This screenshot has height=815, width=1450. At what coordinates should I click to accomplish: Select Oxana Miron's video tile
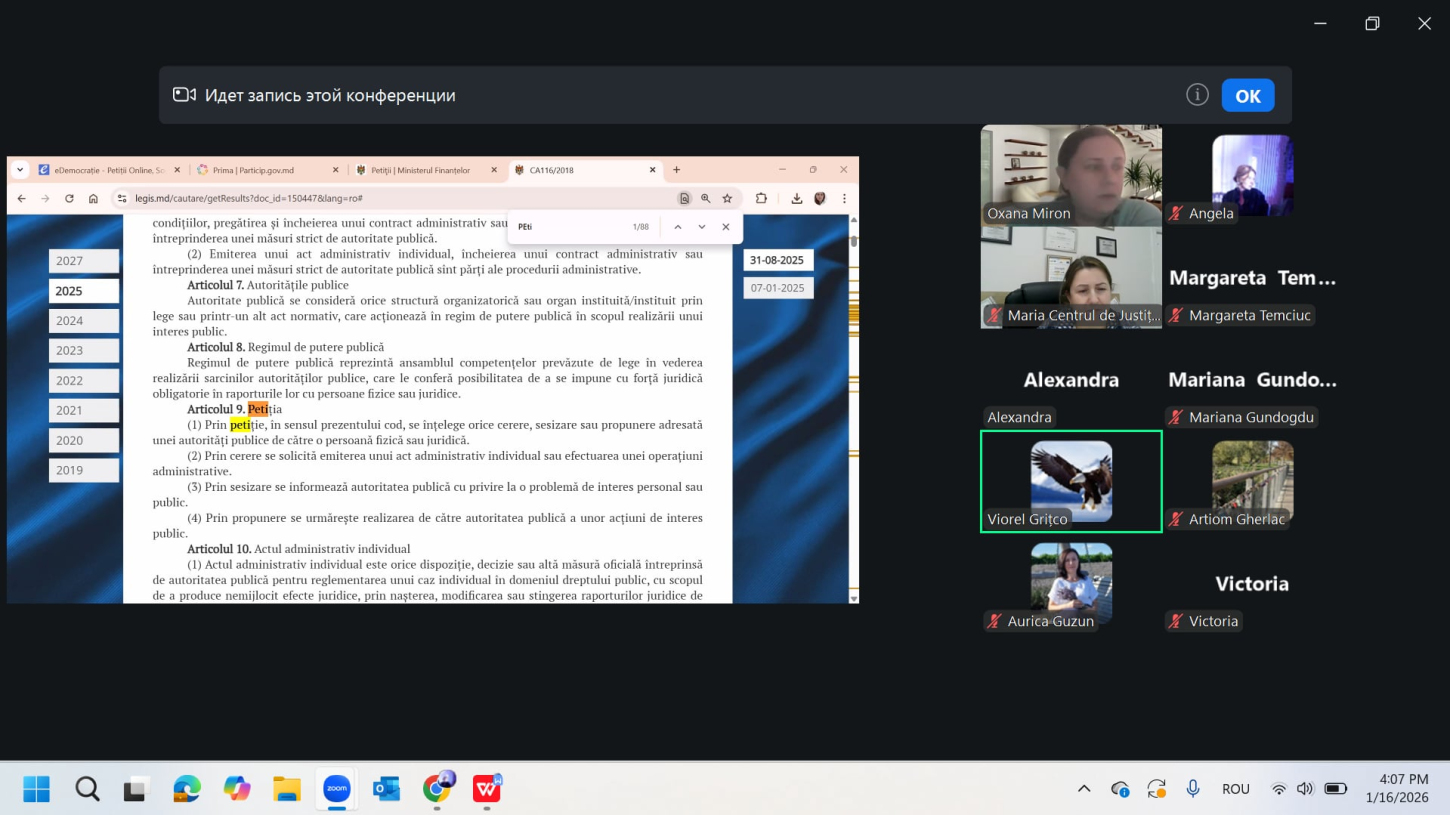[1071, 175]
